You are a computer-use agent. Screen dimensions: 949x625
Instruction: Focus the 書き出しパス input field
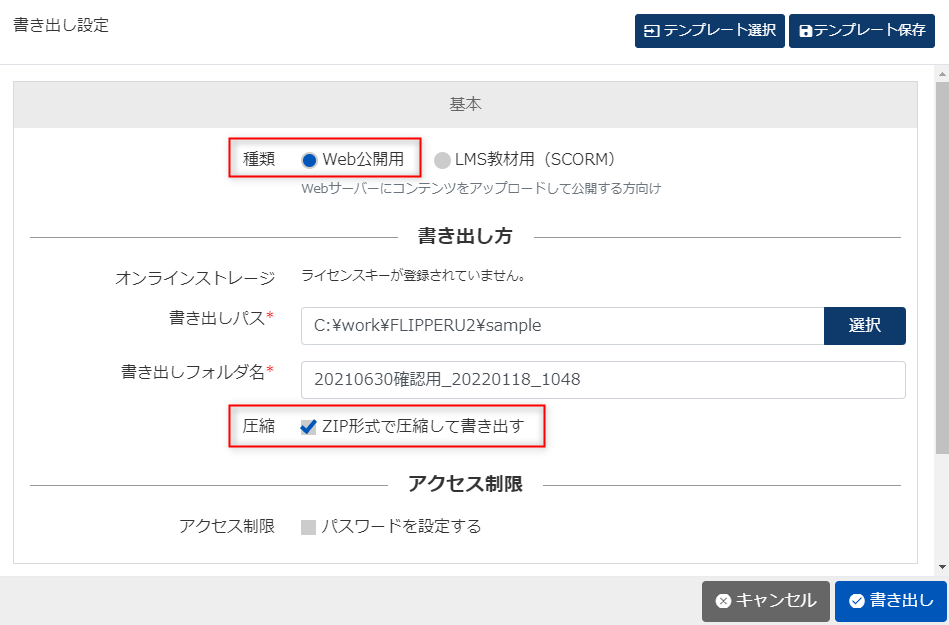(x=562, y=325)
